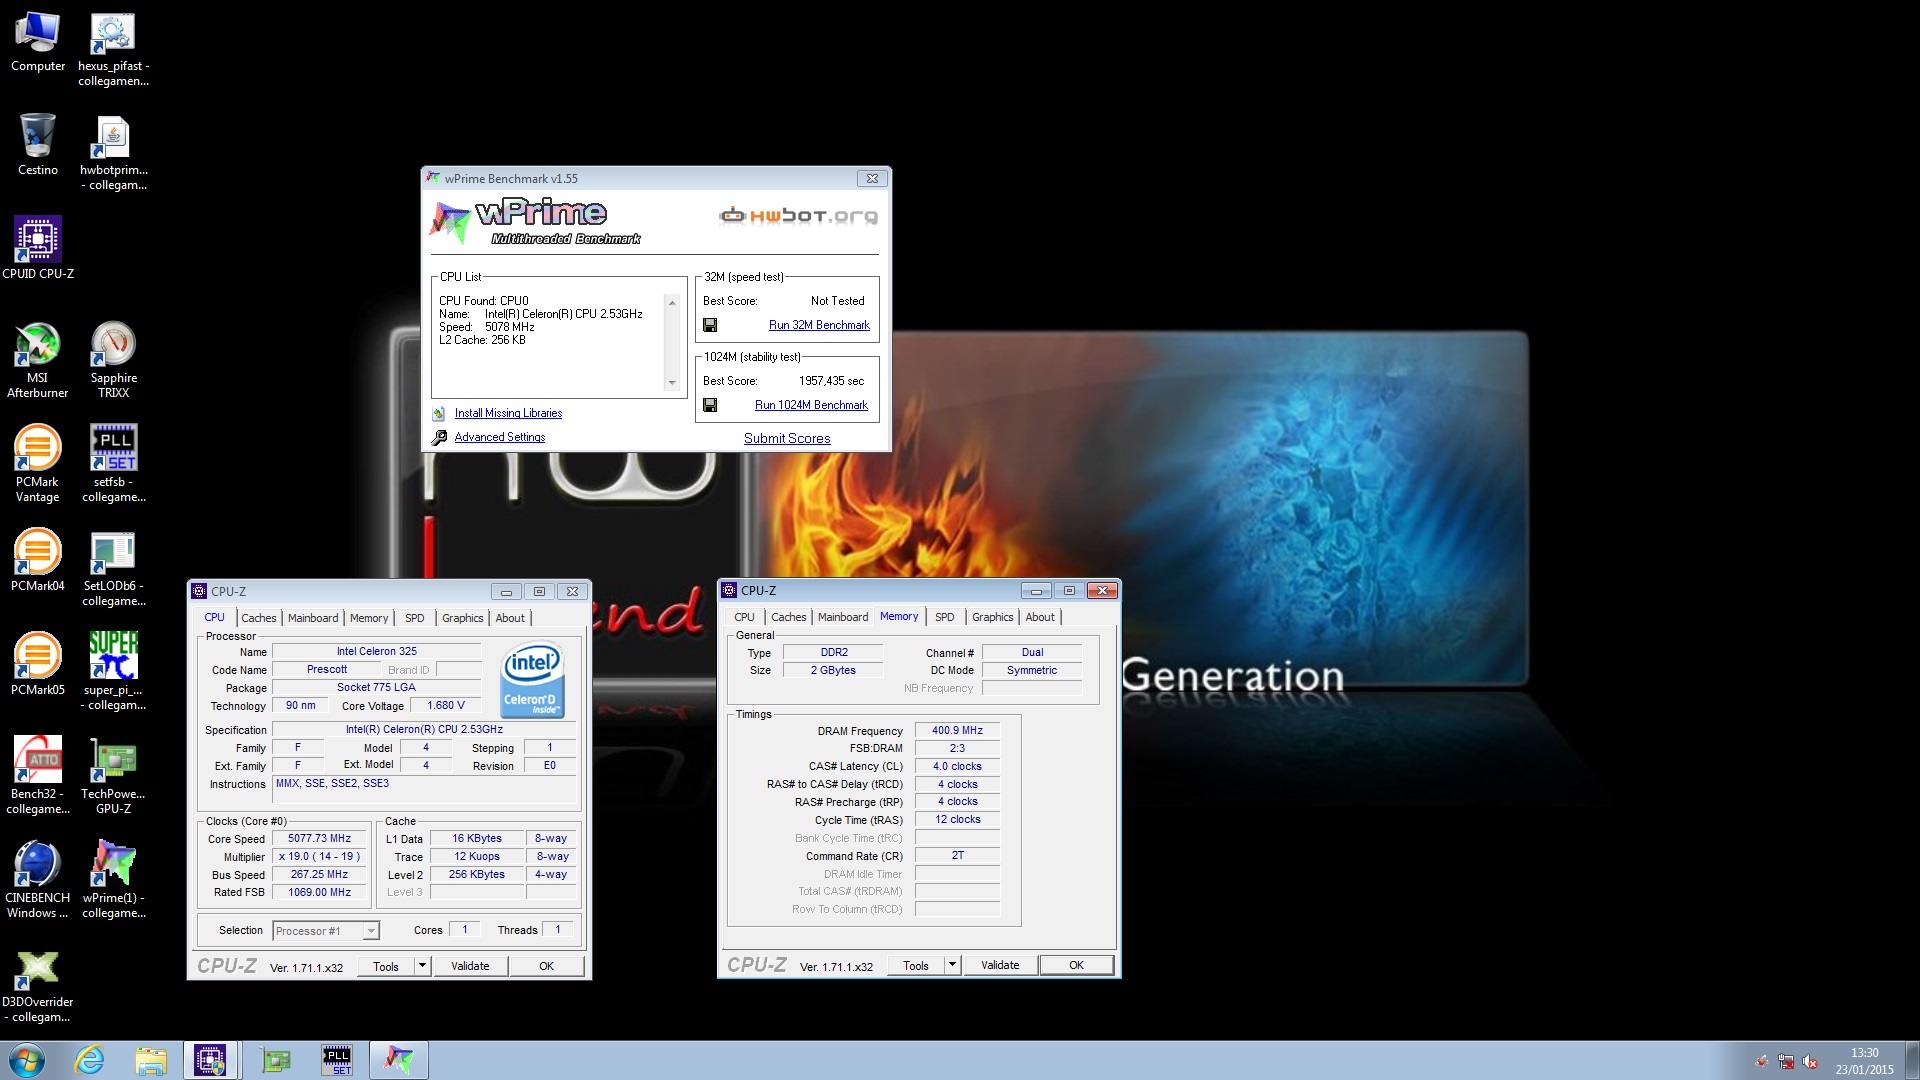Click OK button in left CPU-Z window

pos(546,966)
